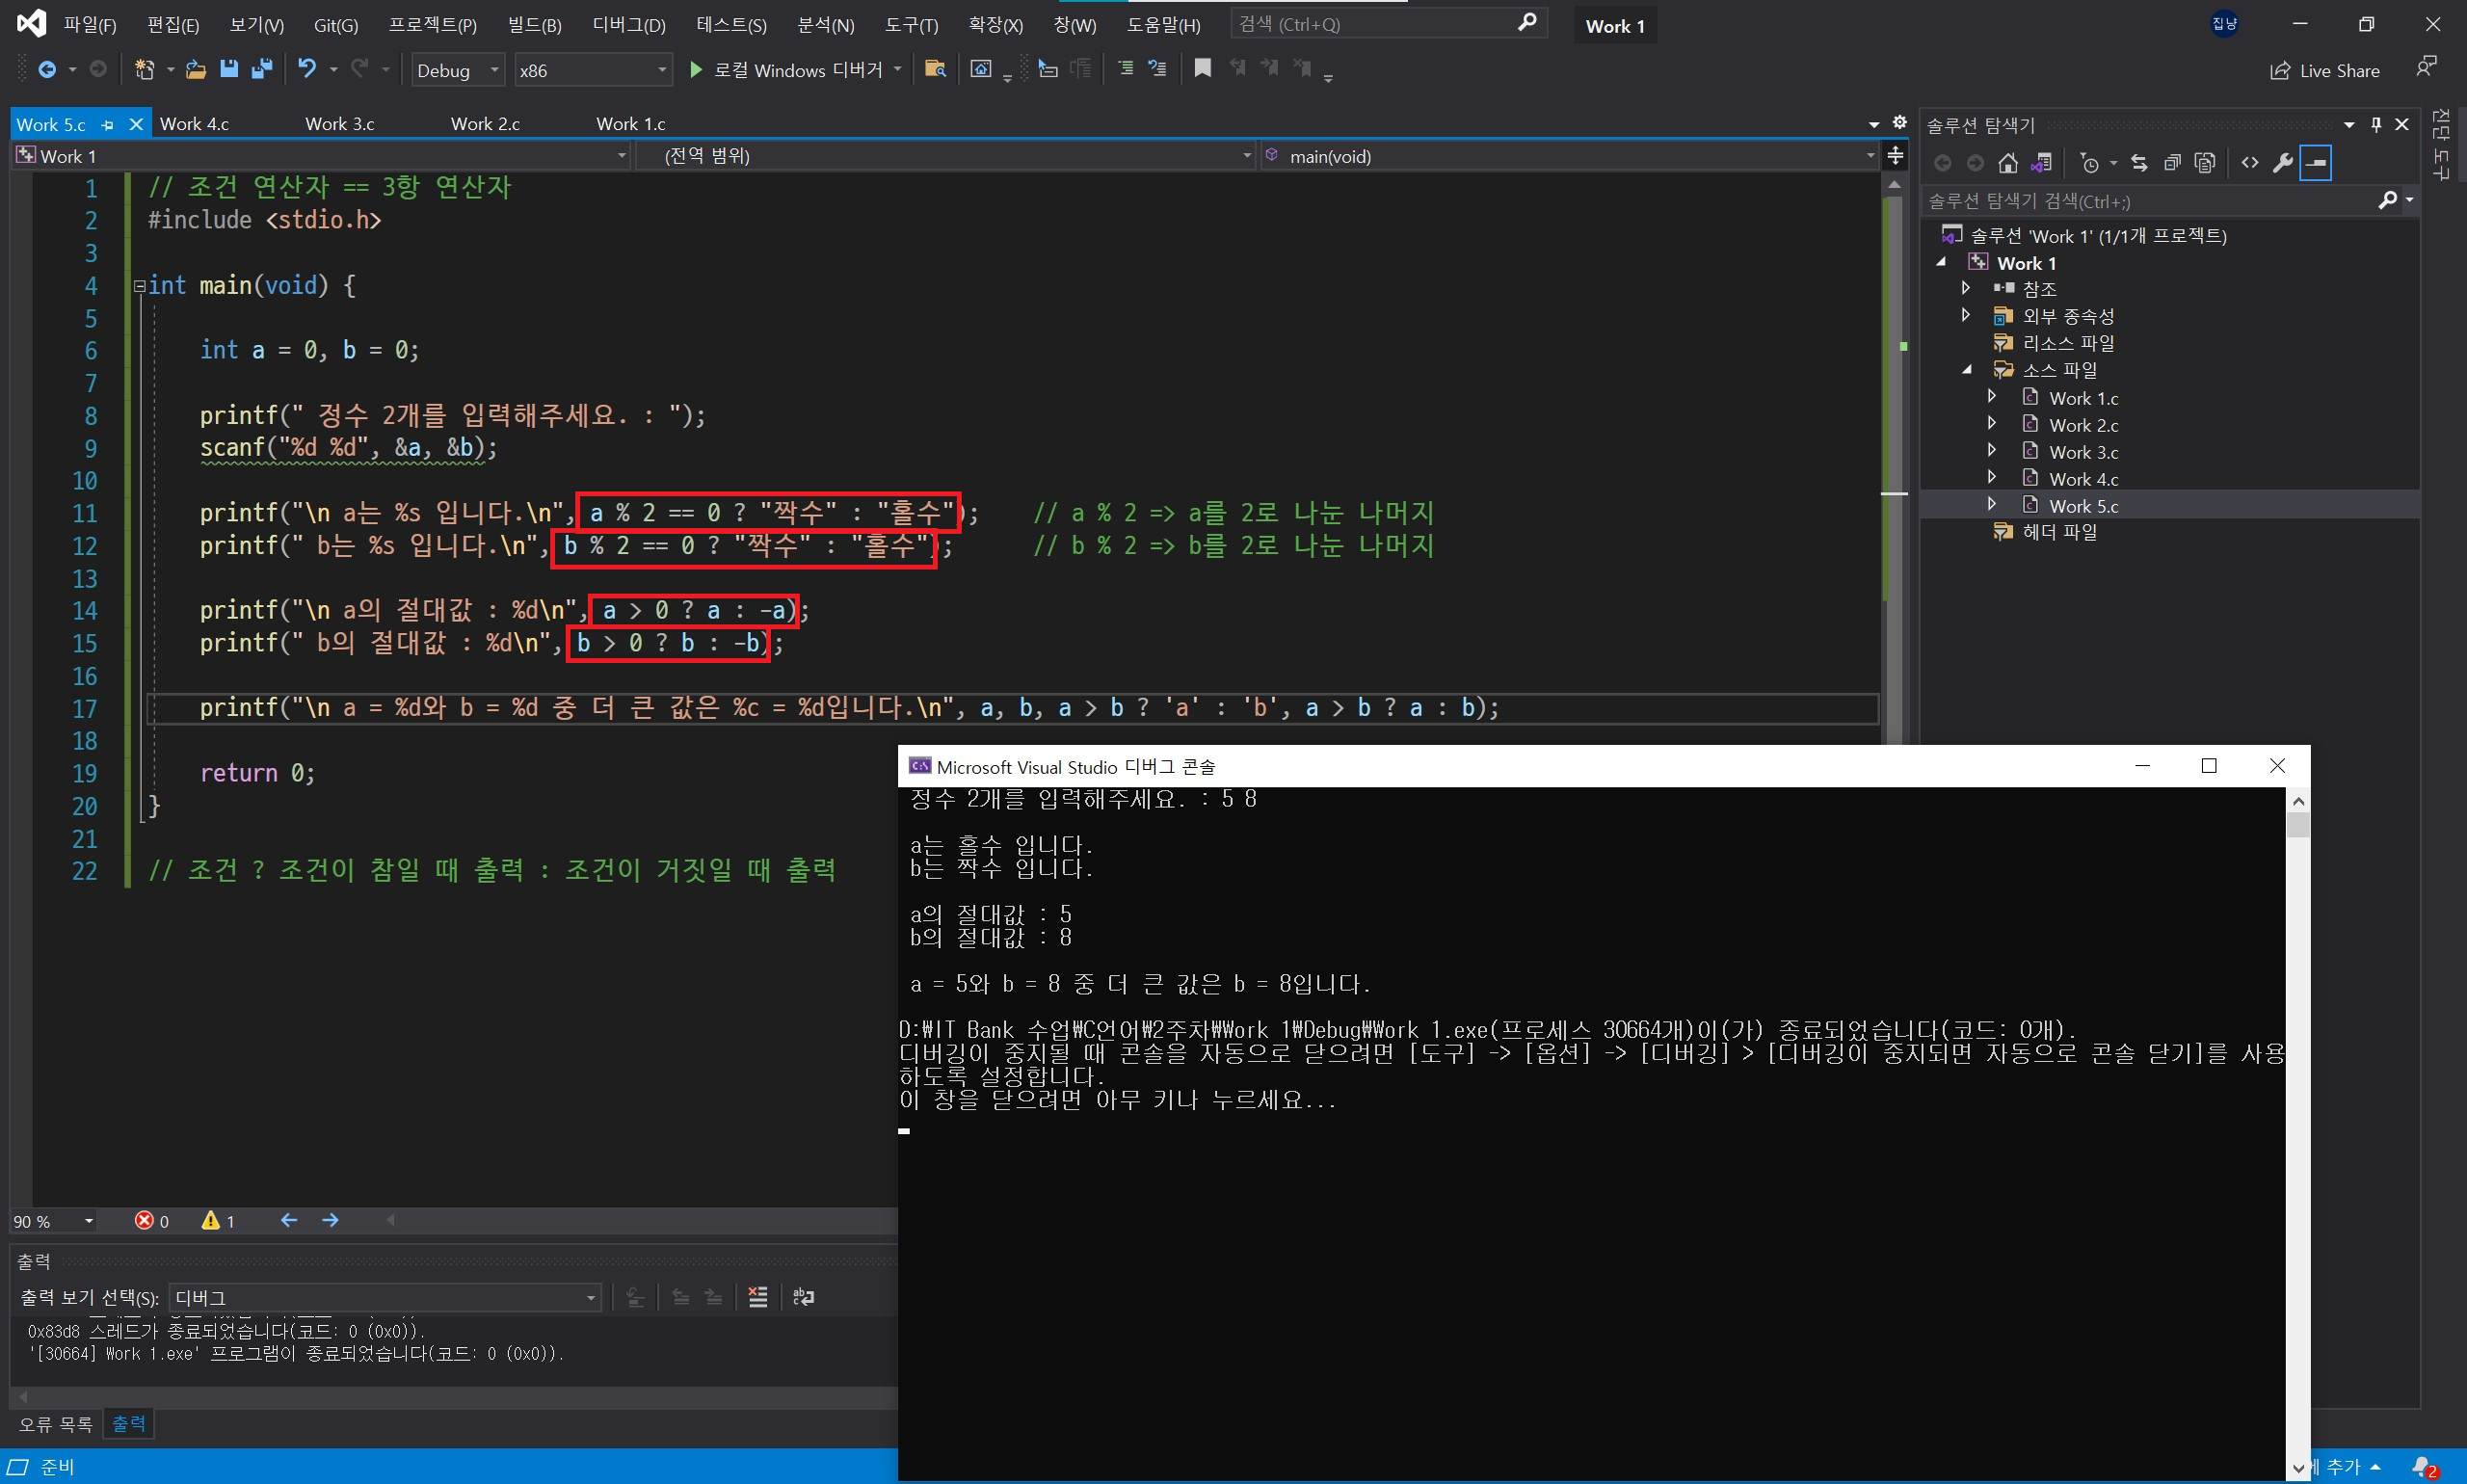Image resolution: width=2467 pixels, height=1484 pixels.
Task: Open properties wrench icon in Solution Explorer
Action: (2283, 163)
